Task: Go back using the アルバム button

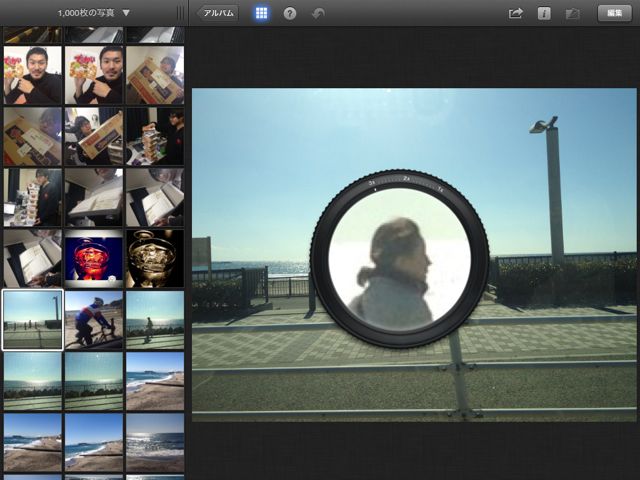Action: point(218,13)
